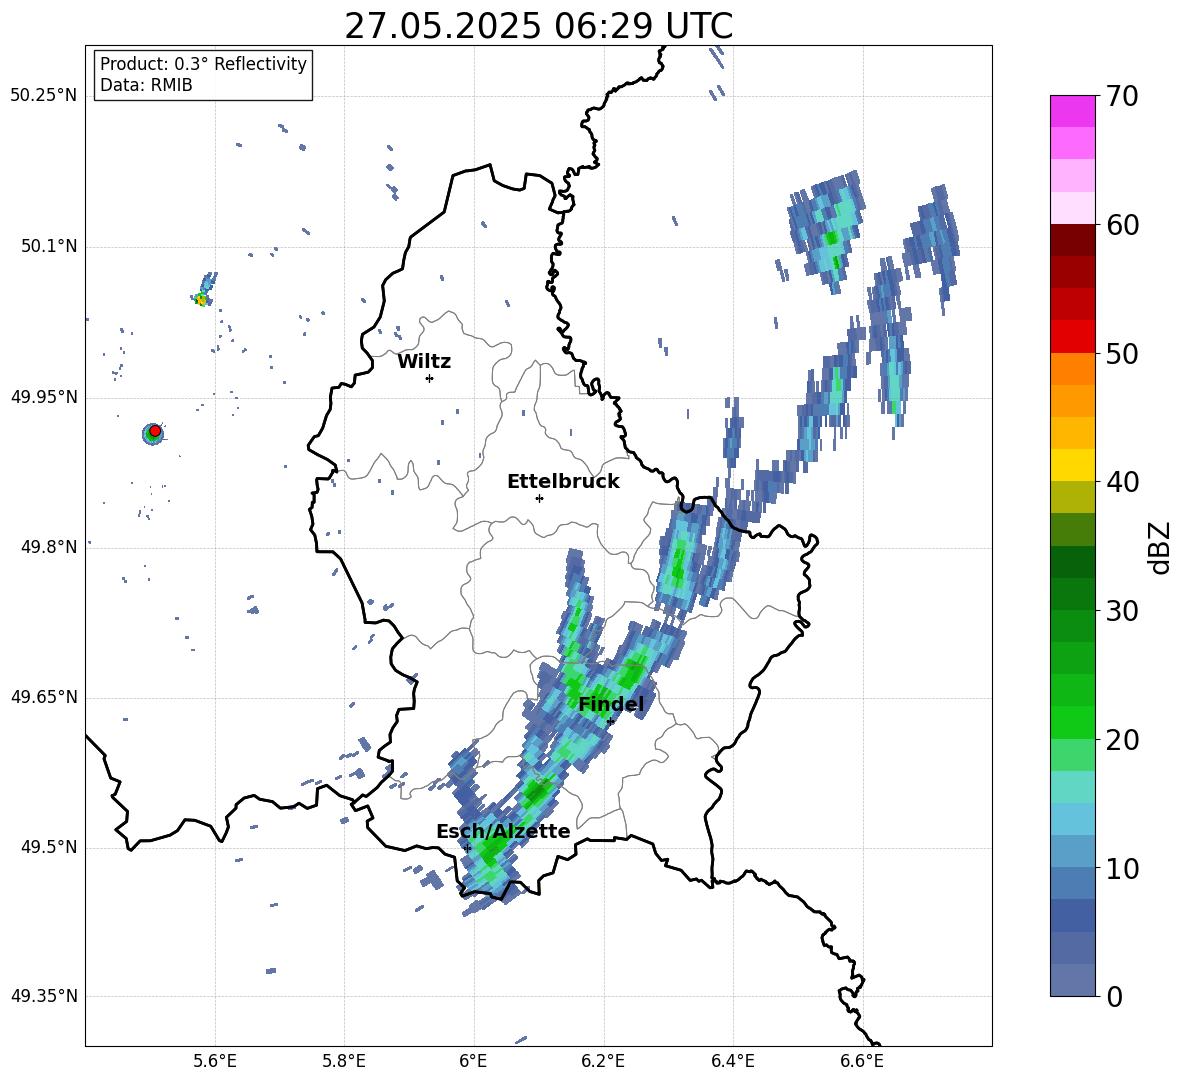
Task: Pick the bright green swatch at 20 dBZ
Action: click(x=1072, y=723)
